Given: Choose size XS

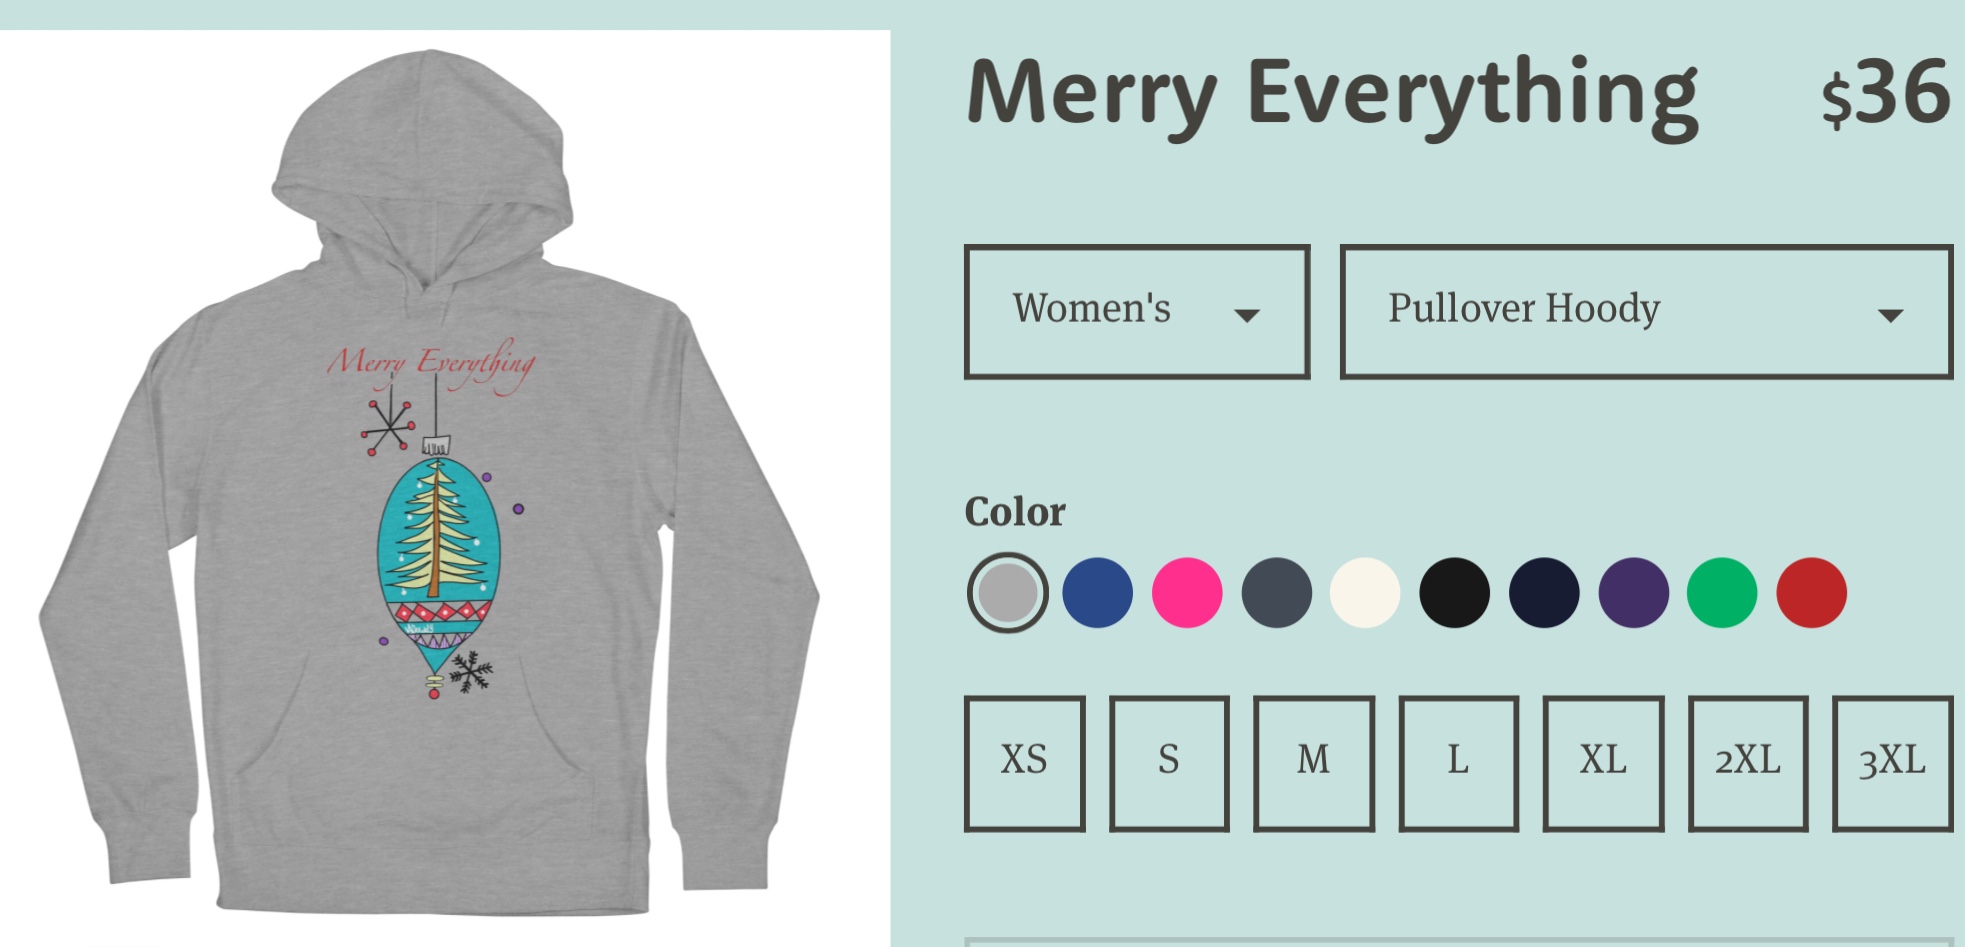Looking at the screenshot, I should tap(1025, 764).
